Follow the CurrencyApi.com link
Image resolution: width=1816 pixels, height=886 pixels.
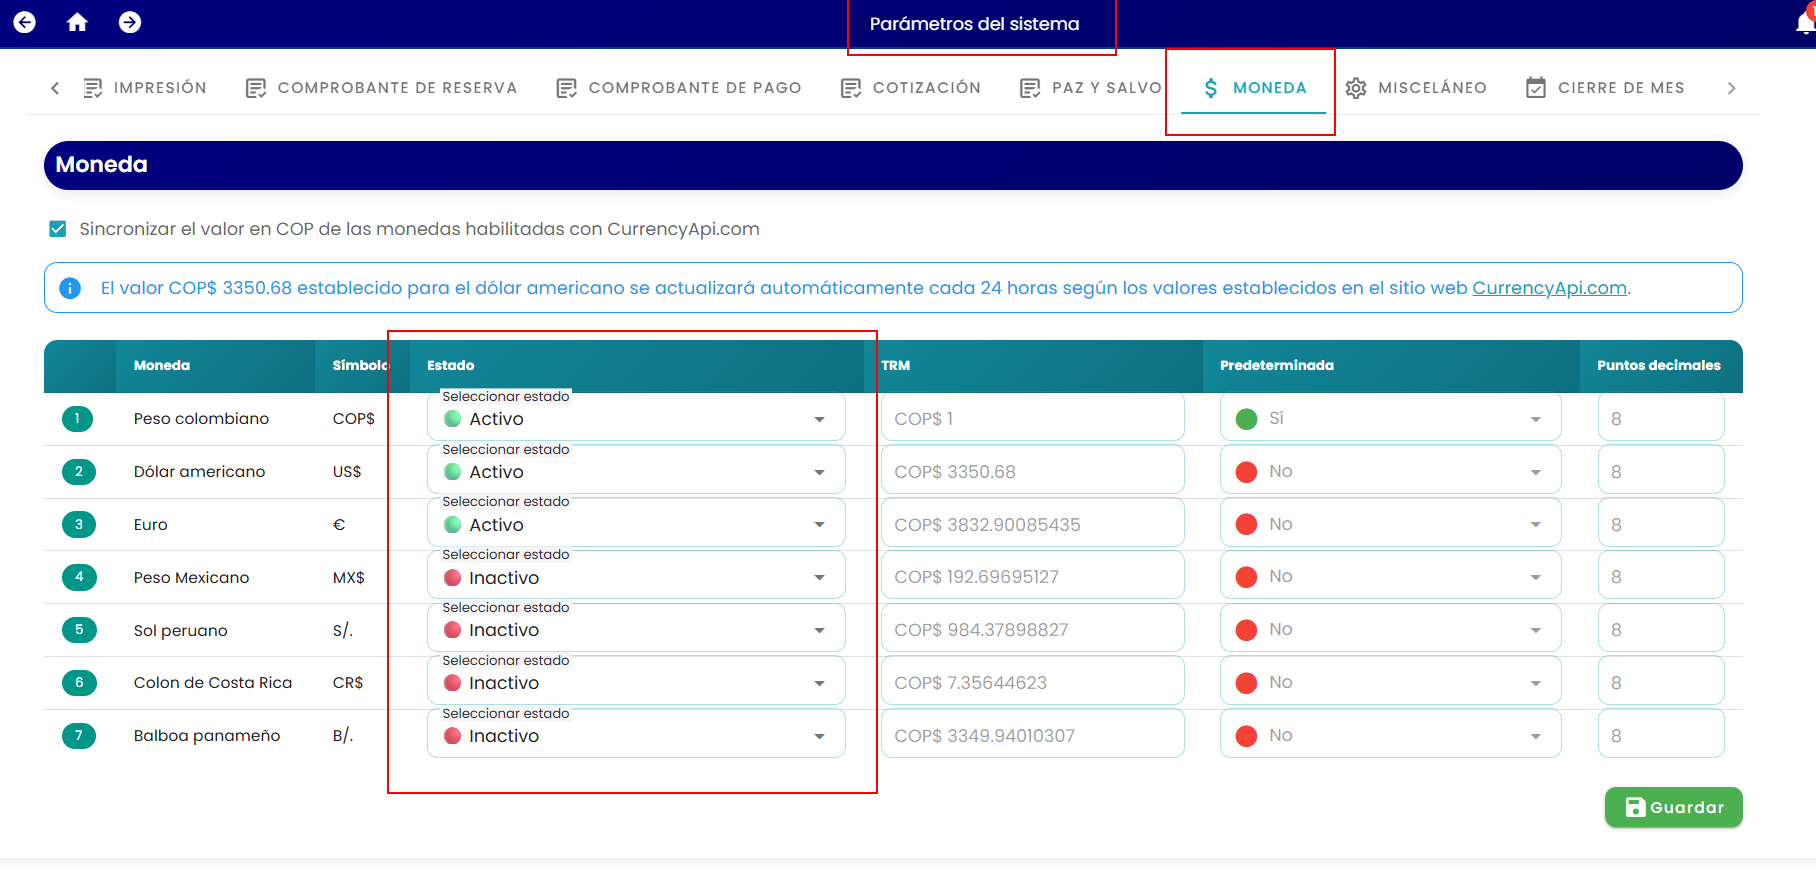[1549, 288]
